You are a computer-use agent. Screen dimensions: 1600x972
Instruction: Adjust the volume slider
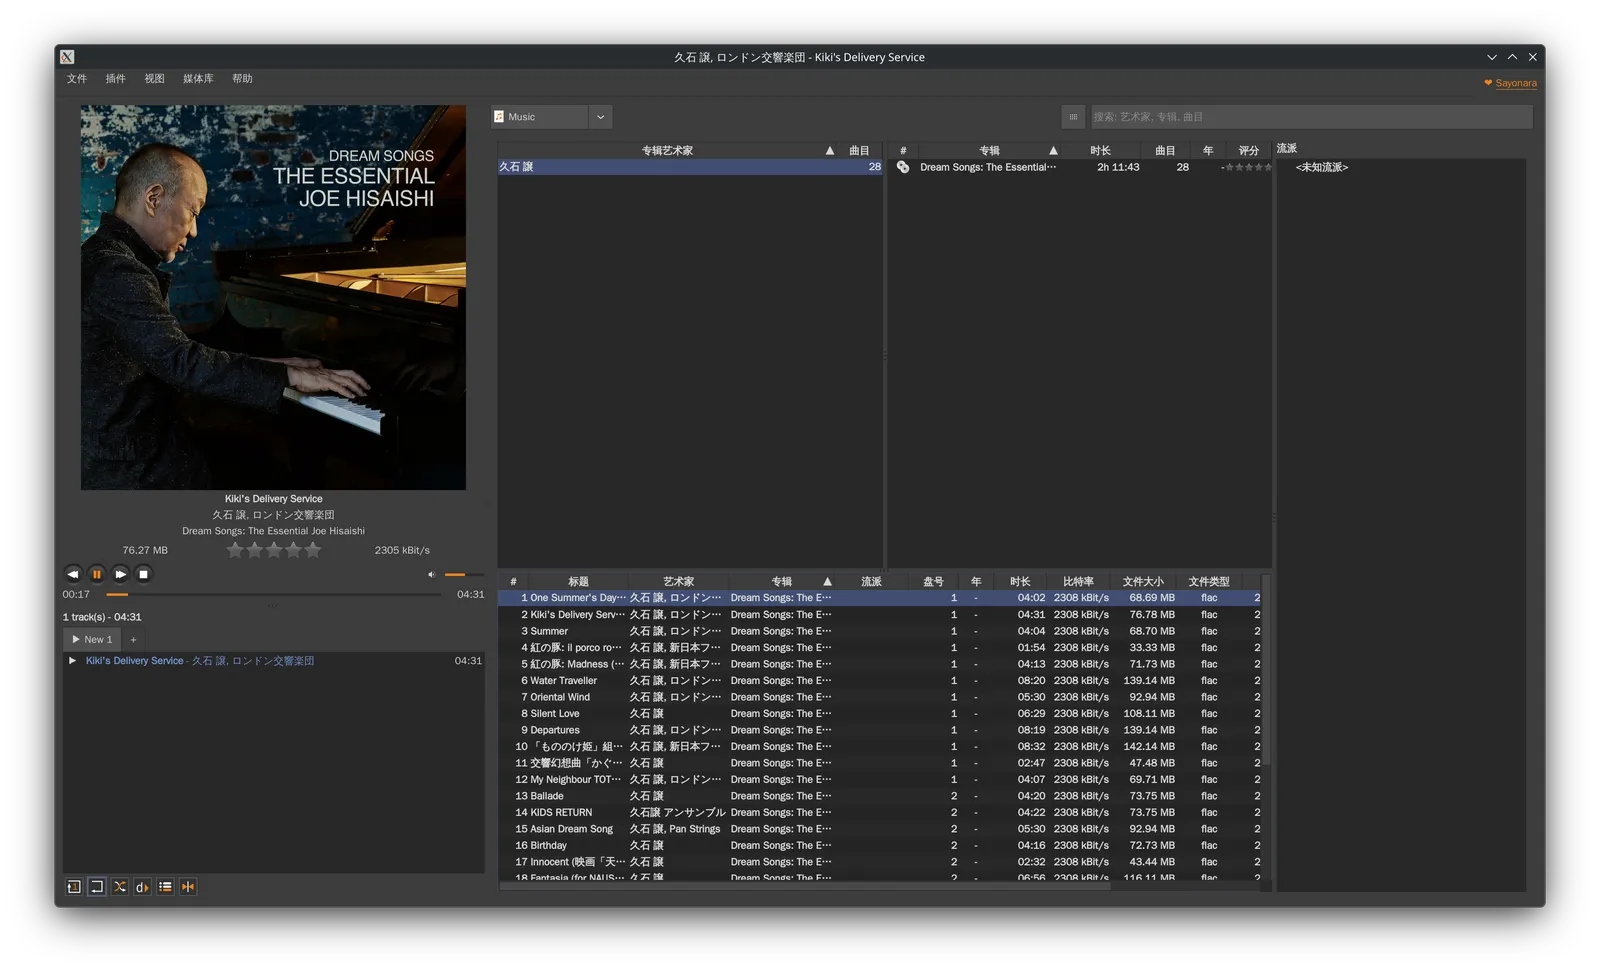[x=463, y=574]
